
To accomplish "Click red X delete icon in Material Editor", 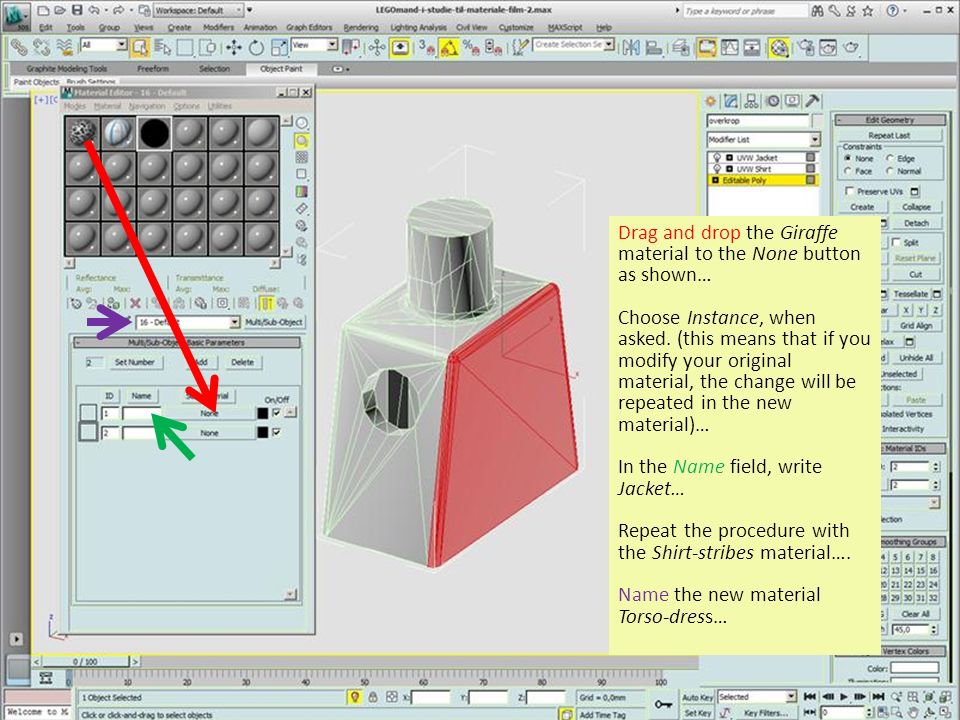I will pyautogui.click(x=135, y=303).
